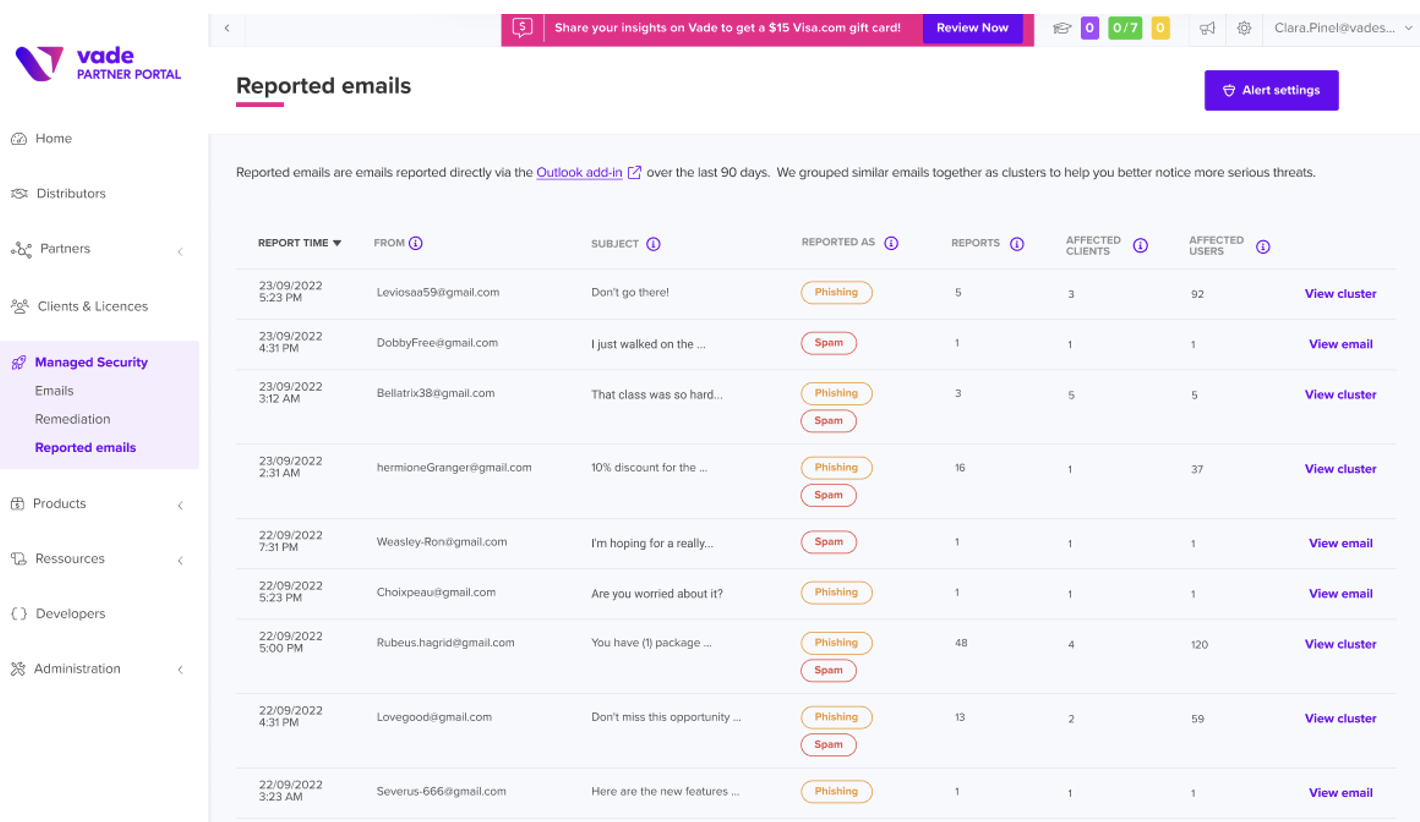Image resolution: width=1420 pixels, height=822 pixels.
Task: Click the info icon beside SUBJECT header
Action: point(653,244)
